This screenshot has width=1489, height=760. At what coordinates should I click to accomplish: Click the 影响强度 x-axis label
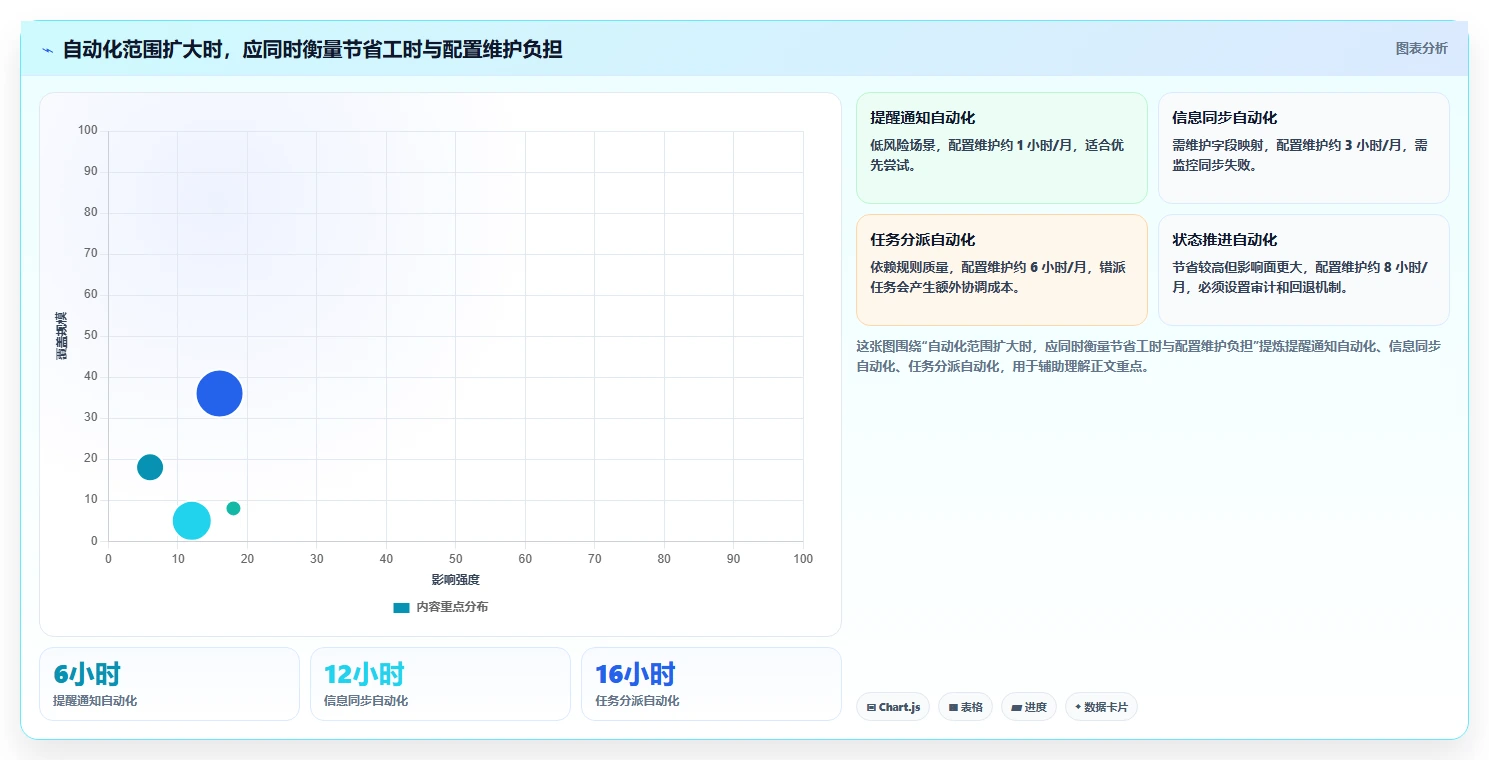tap(456, 580)
